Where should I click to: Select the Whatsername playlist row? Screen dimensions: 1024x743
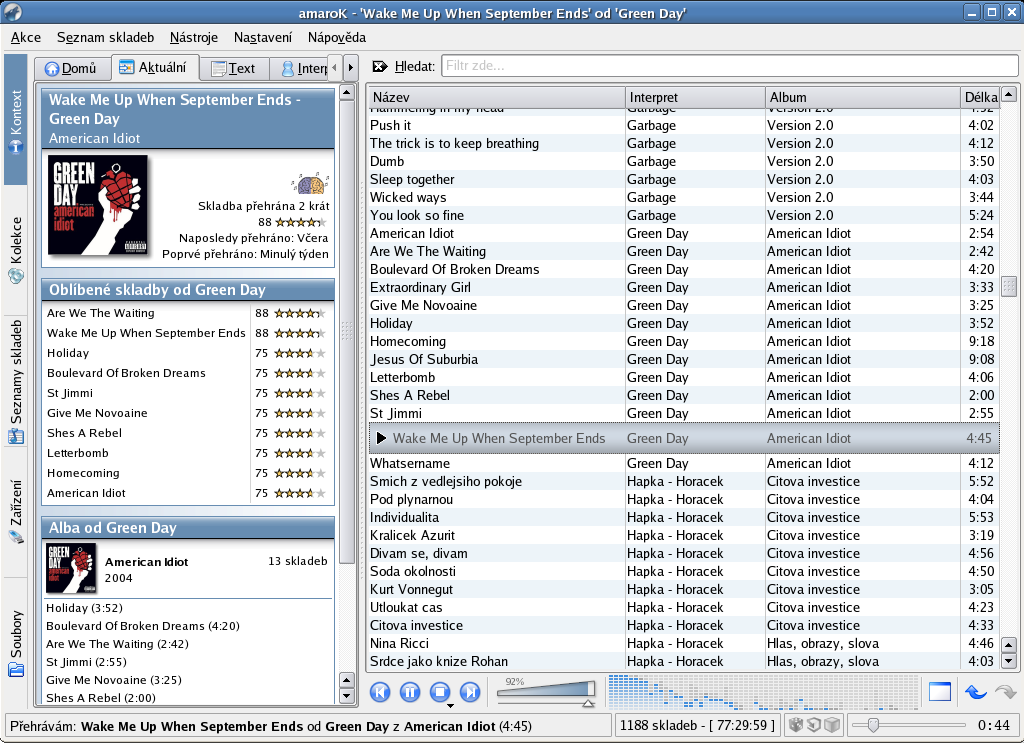(682, 463)
